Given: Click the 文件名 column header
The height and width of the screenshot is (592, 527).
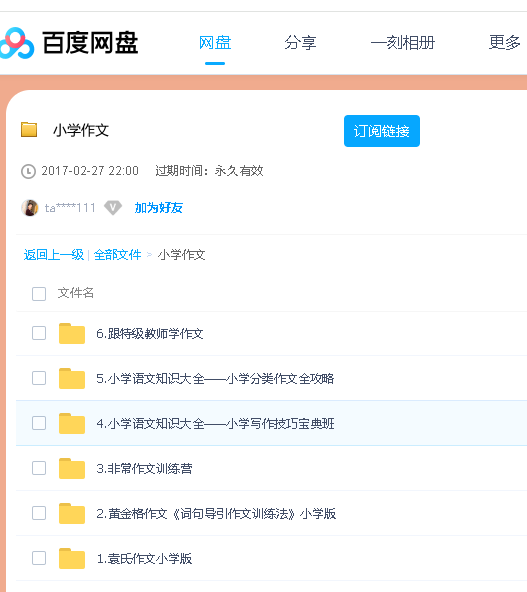Looking at the screenshot, I should pyautogui.click(x=76, y=293).
